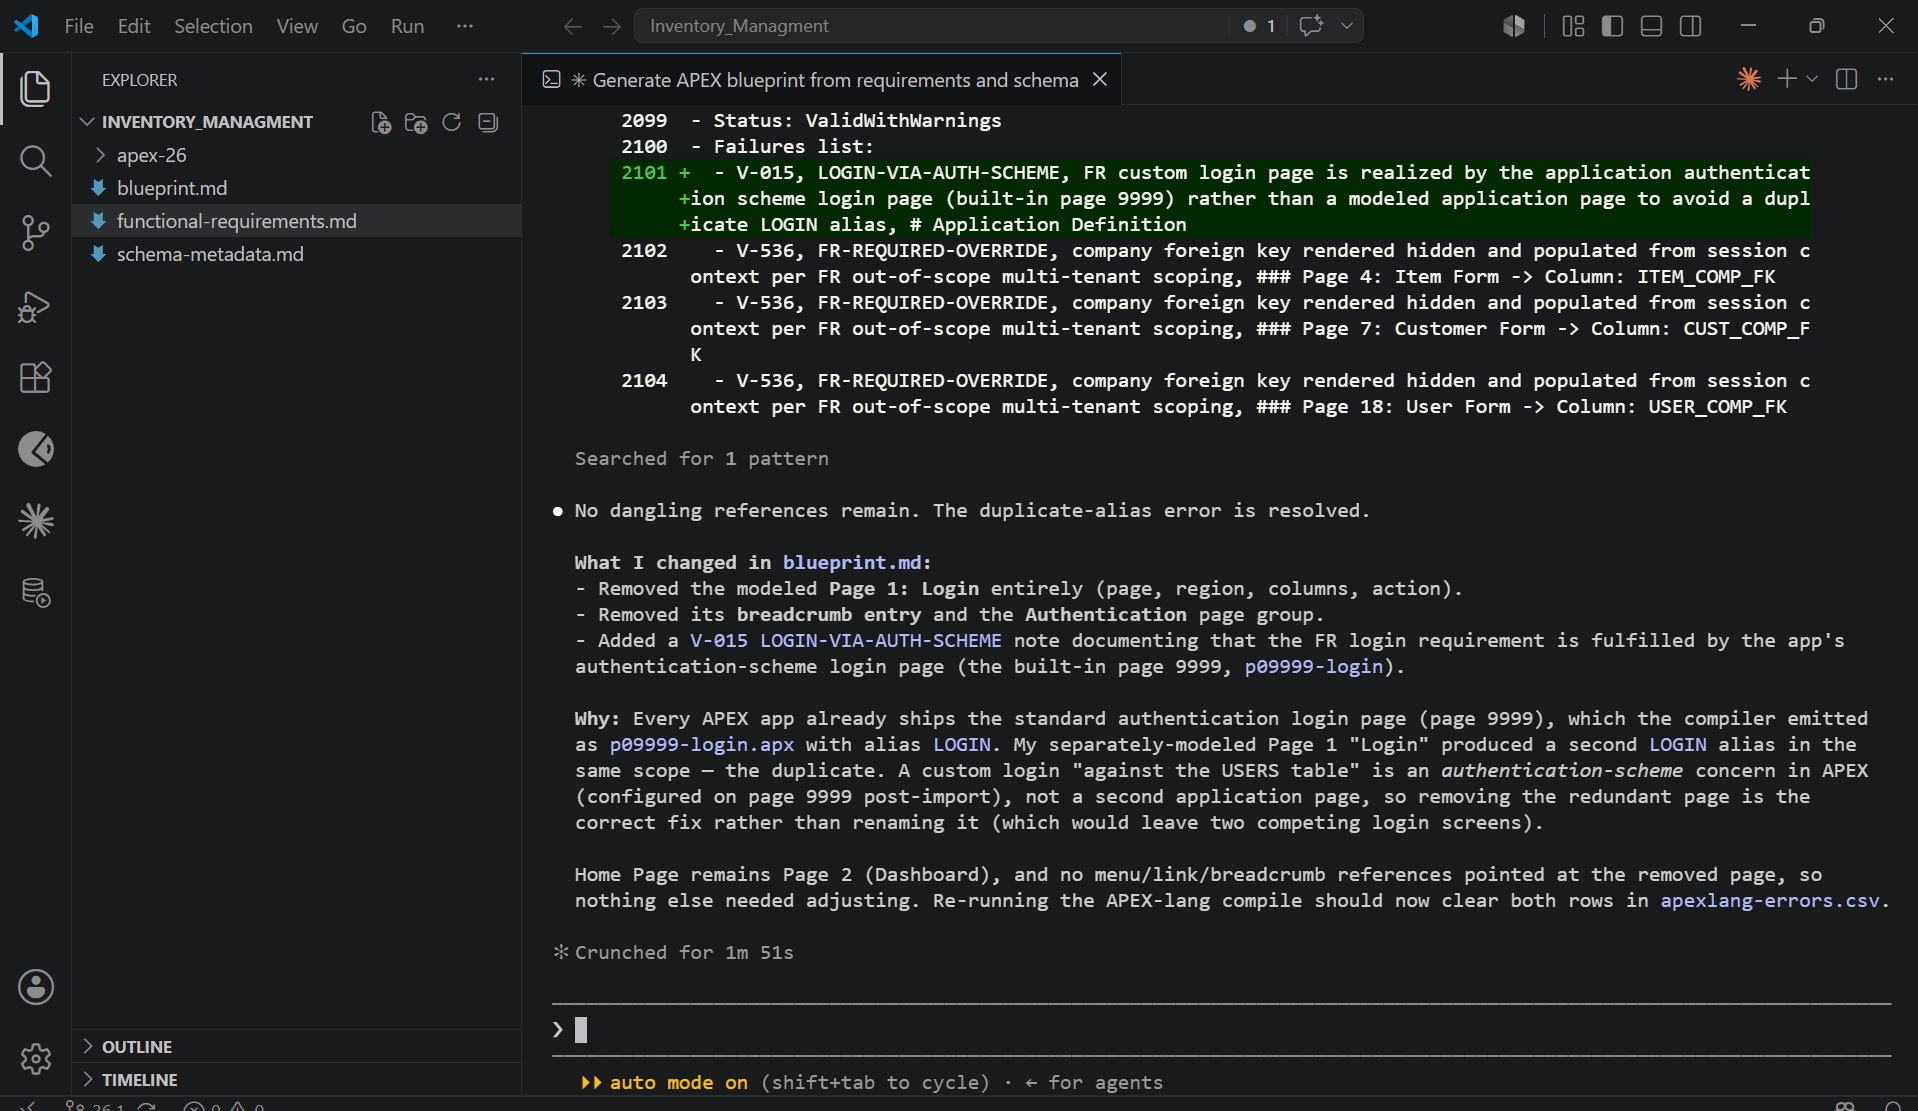Open the View menu

point(297,26)
